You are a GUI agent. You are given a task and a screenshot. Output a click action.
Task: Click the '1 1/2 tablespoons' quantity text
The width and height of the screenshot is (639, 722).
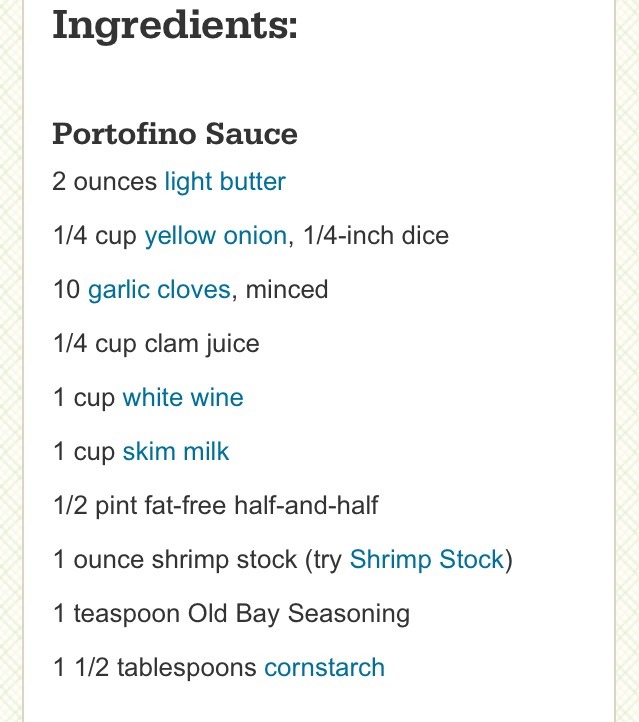[155, 667]
